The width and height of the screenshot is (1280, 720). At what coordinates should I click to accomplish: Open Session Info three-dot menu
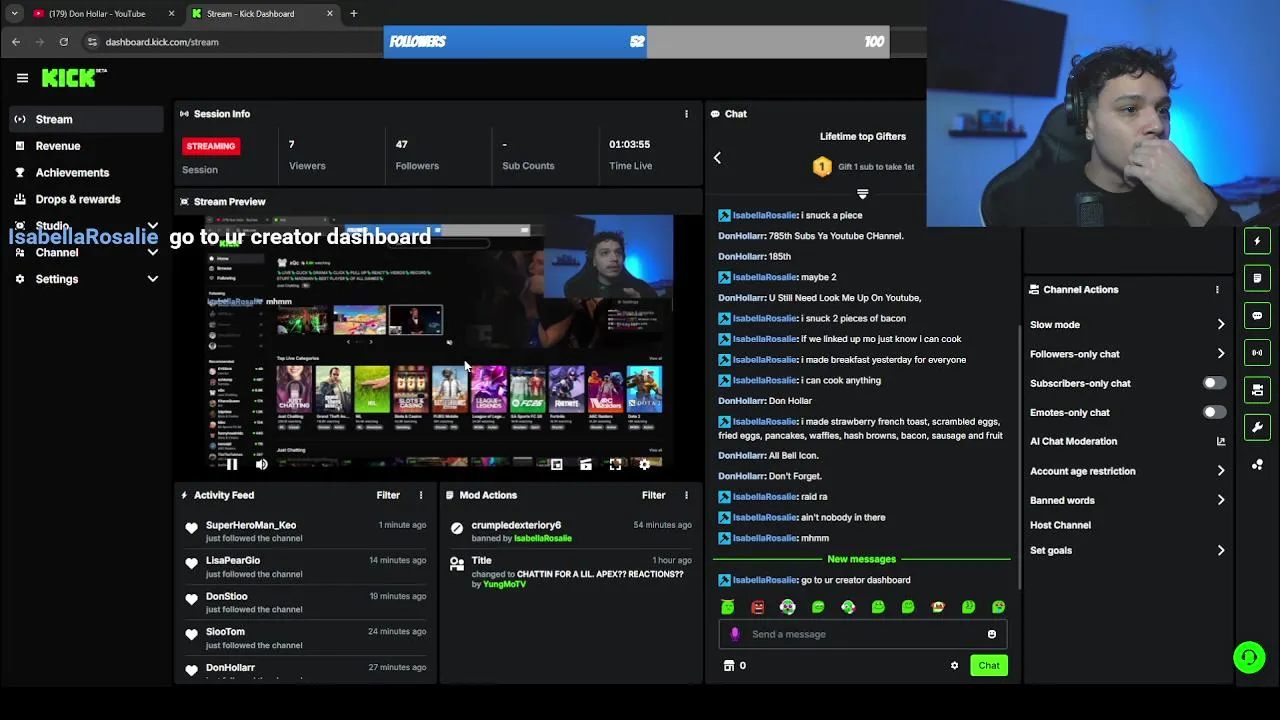(686, 114)
